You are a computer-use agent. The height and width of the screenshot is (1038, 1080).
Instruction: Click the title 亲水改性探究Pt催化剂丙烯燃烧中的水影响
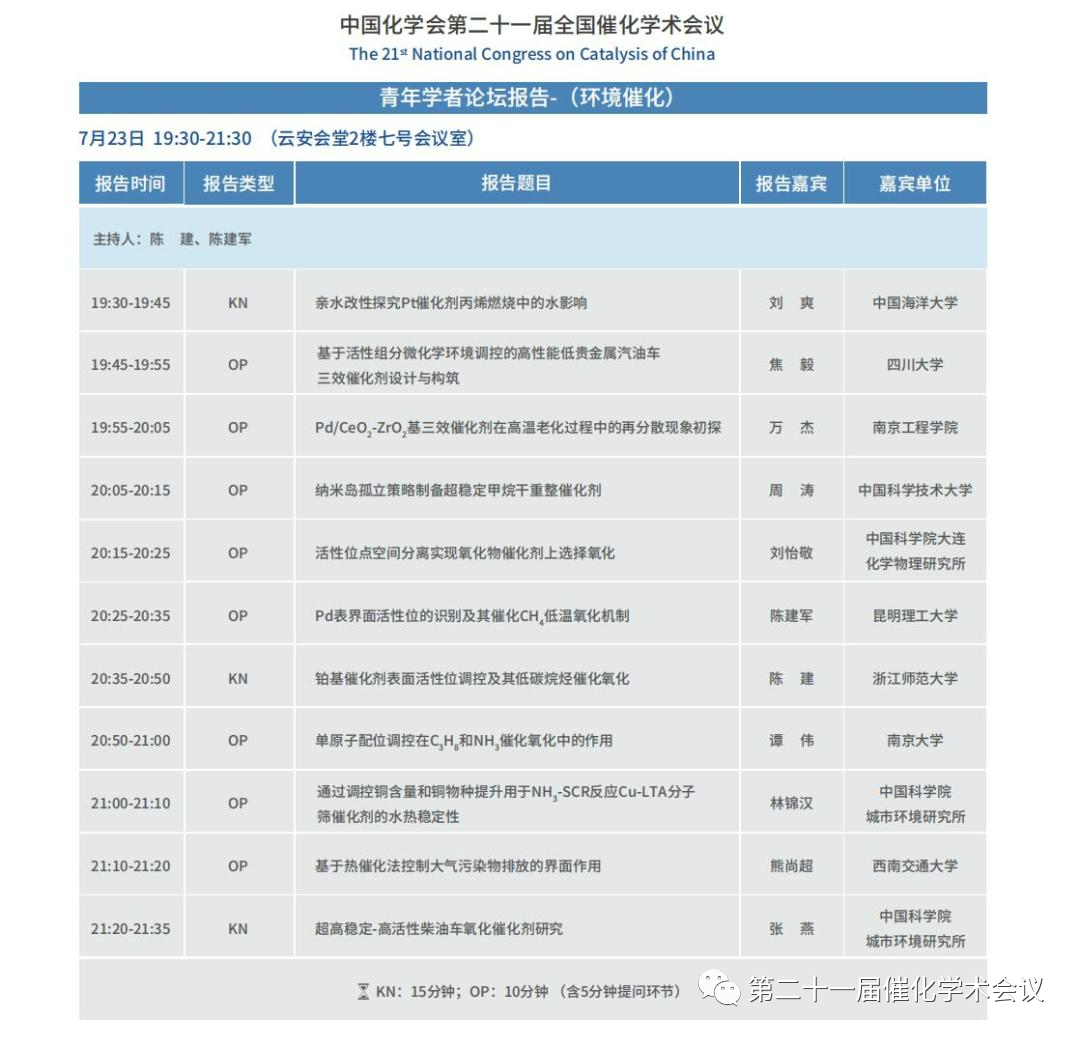tap(451, 303)
